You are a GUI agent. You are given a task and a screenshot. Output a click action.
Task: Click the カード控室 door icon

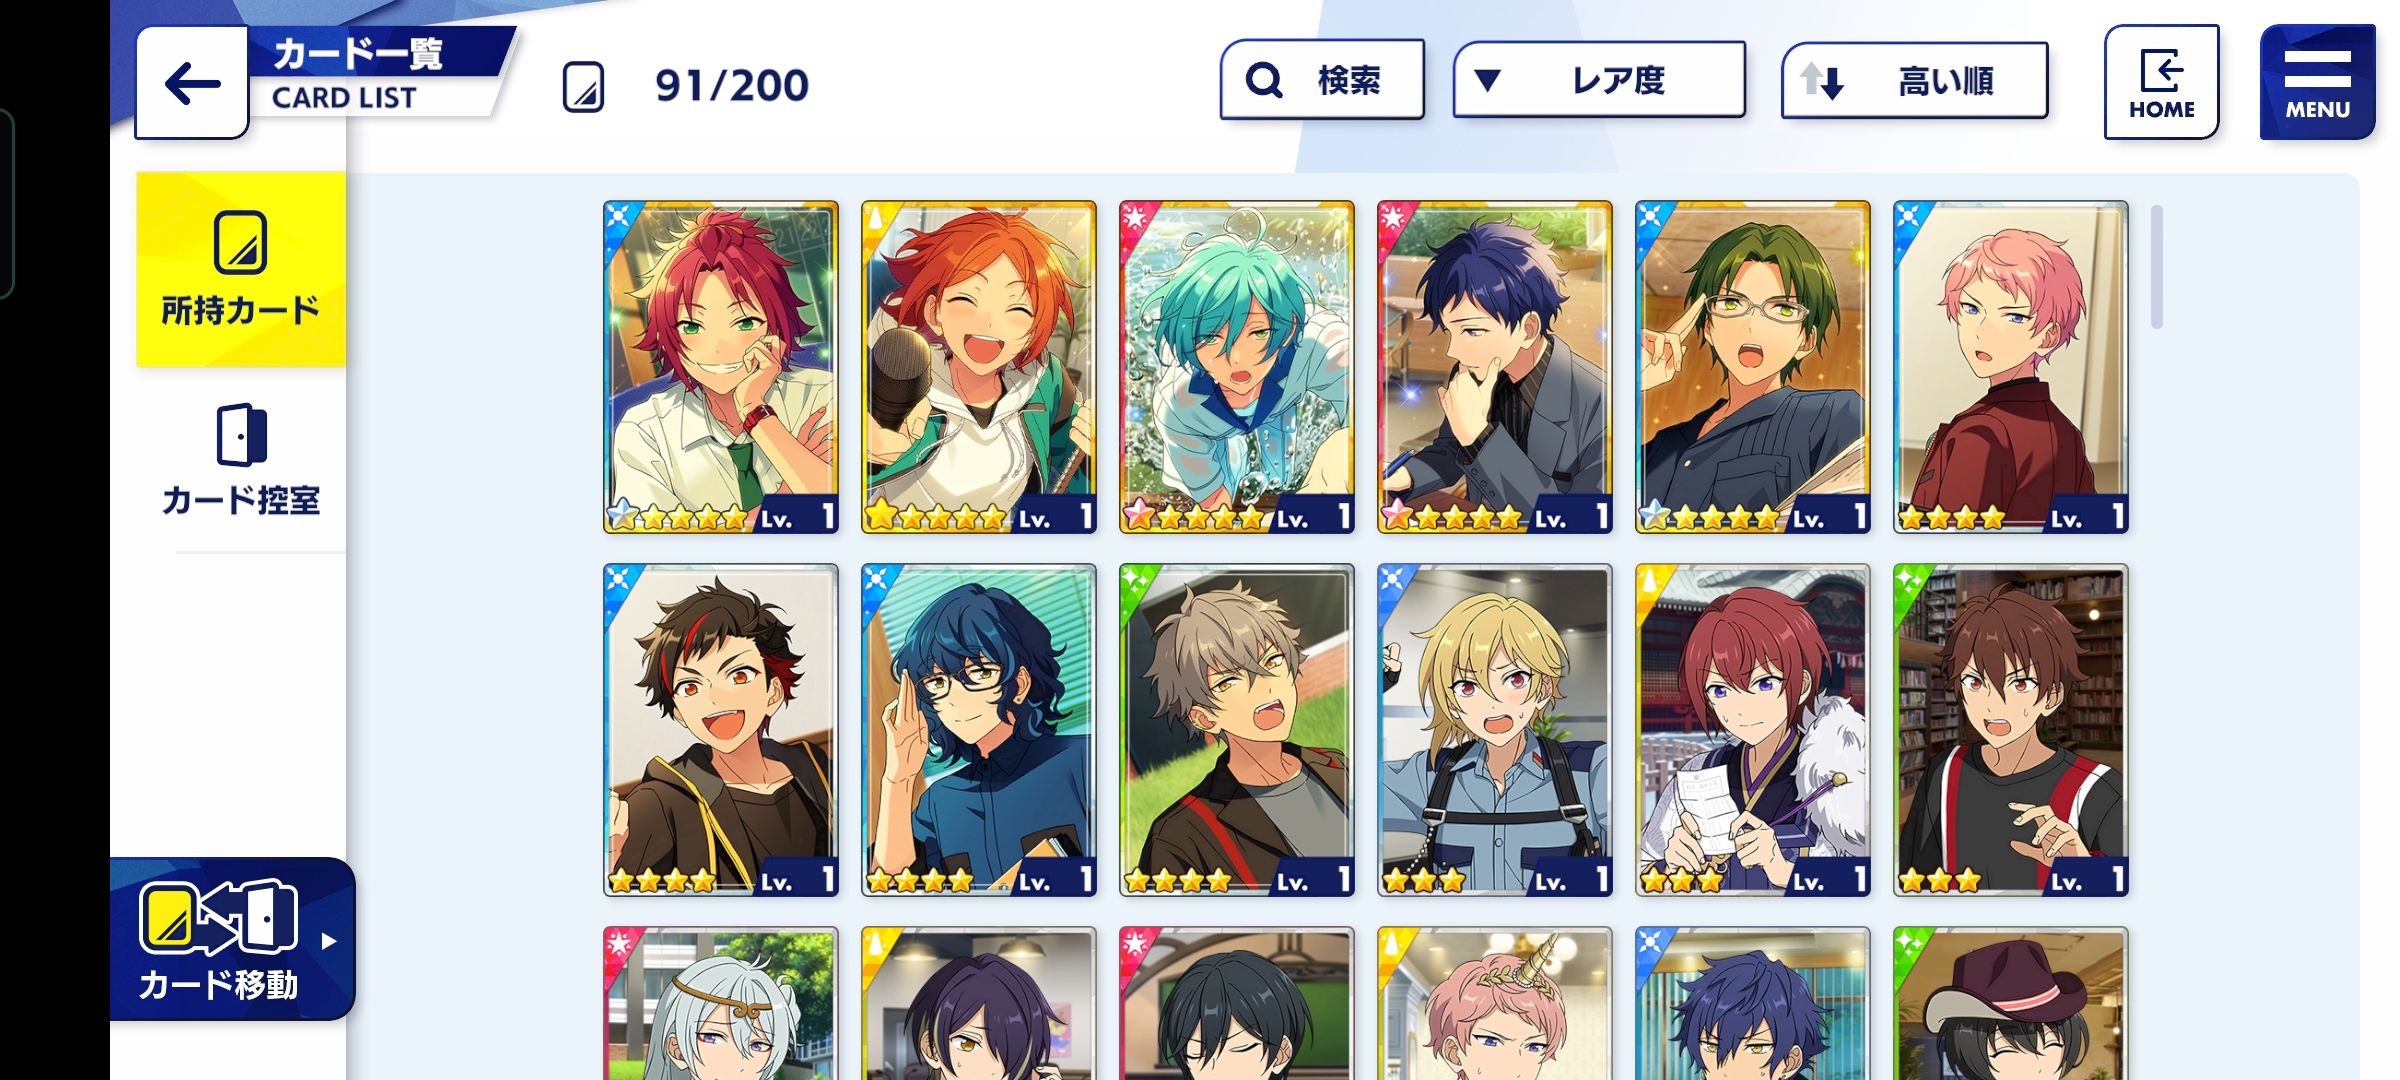pos(241,435)
